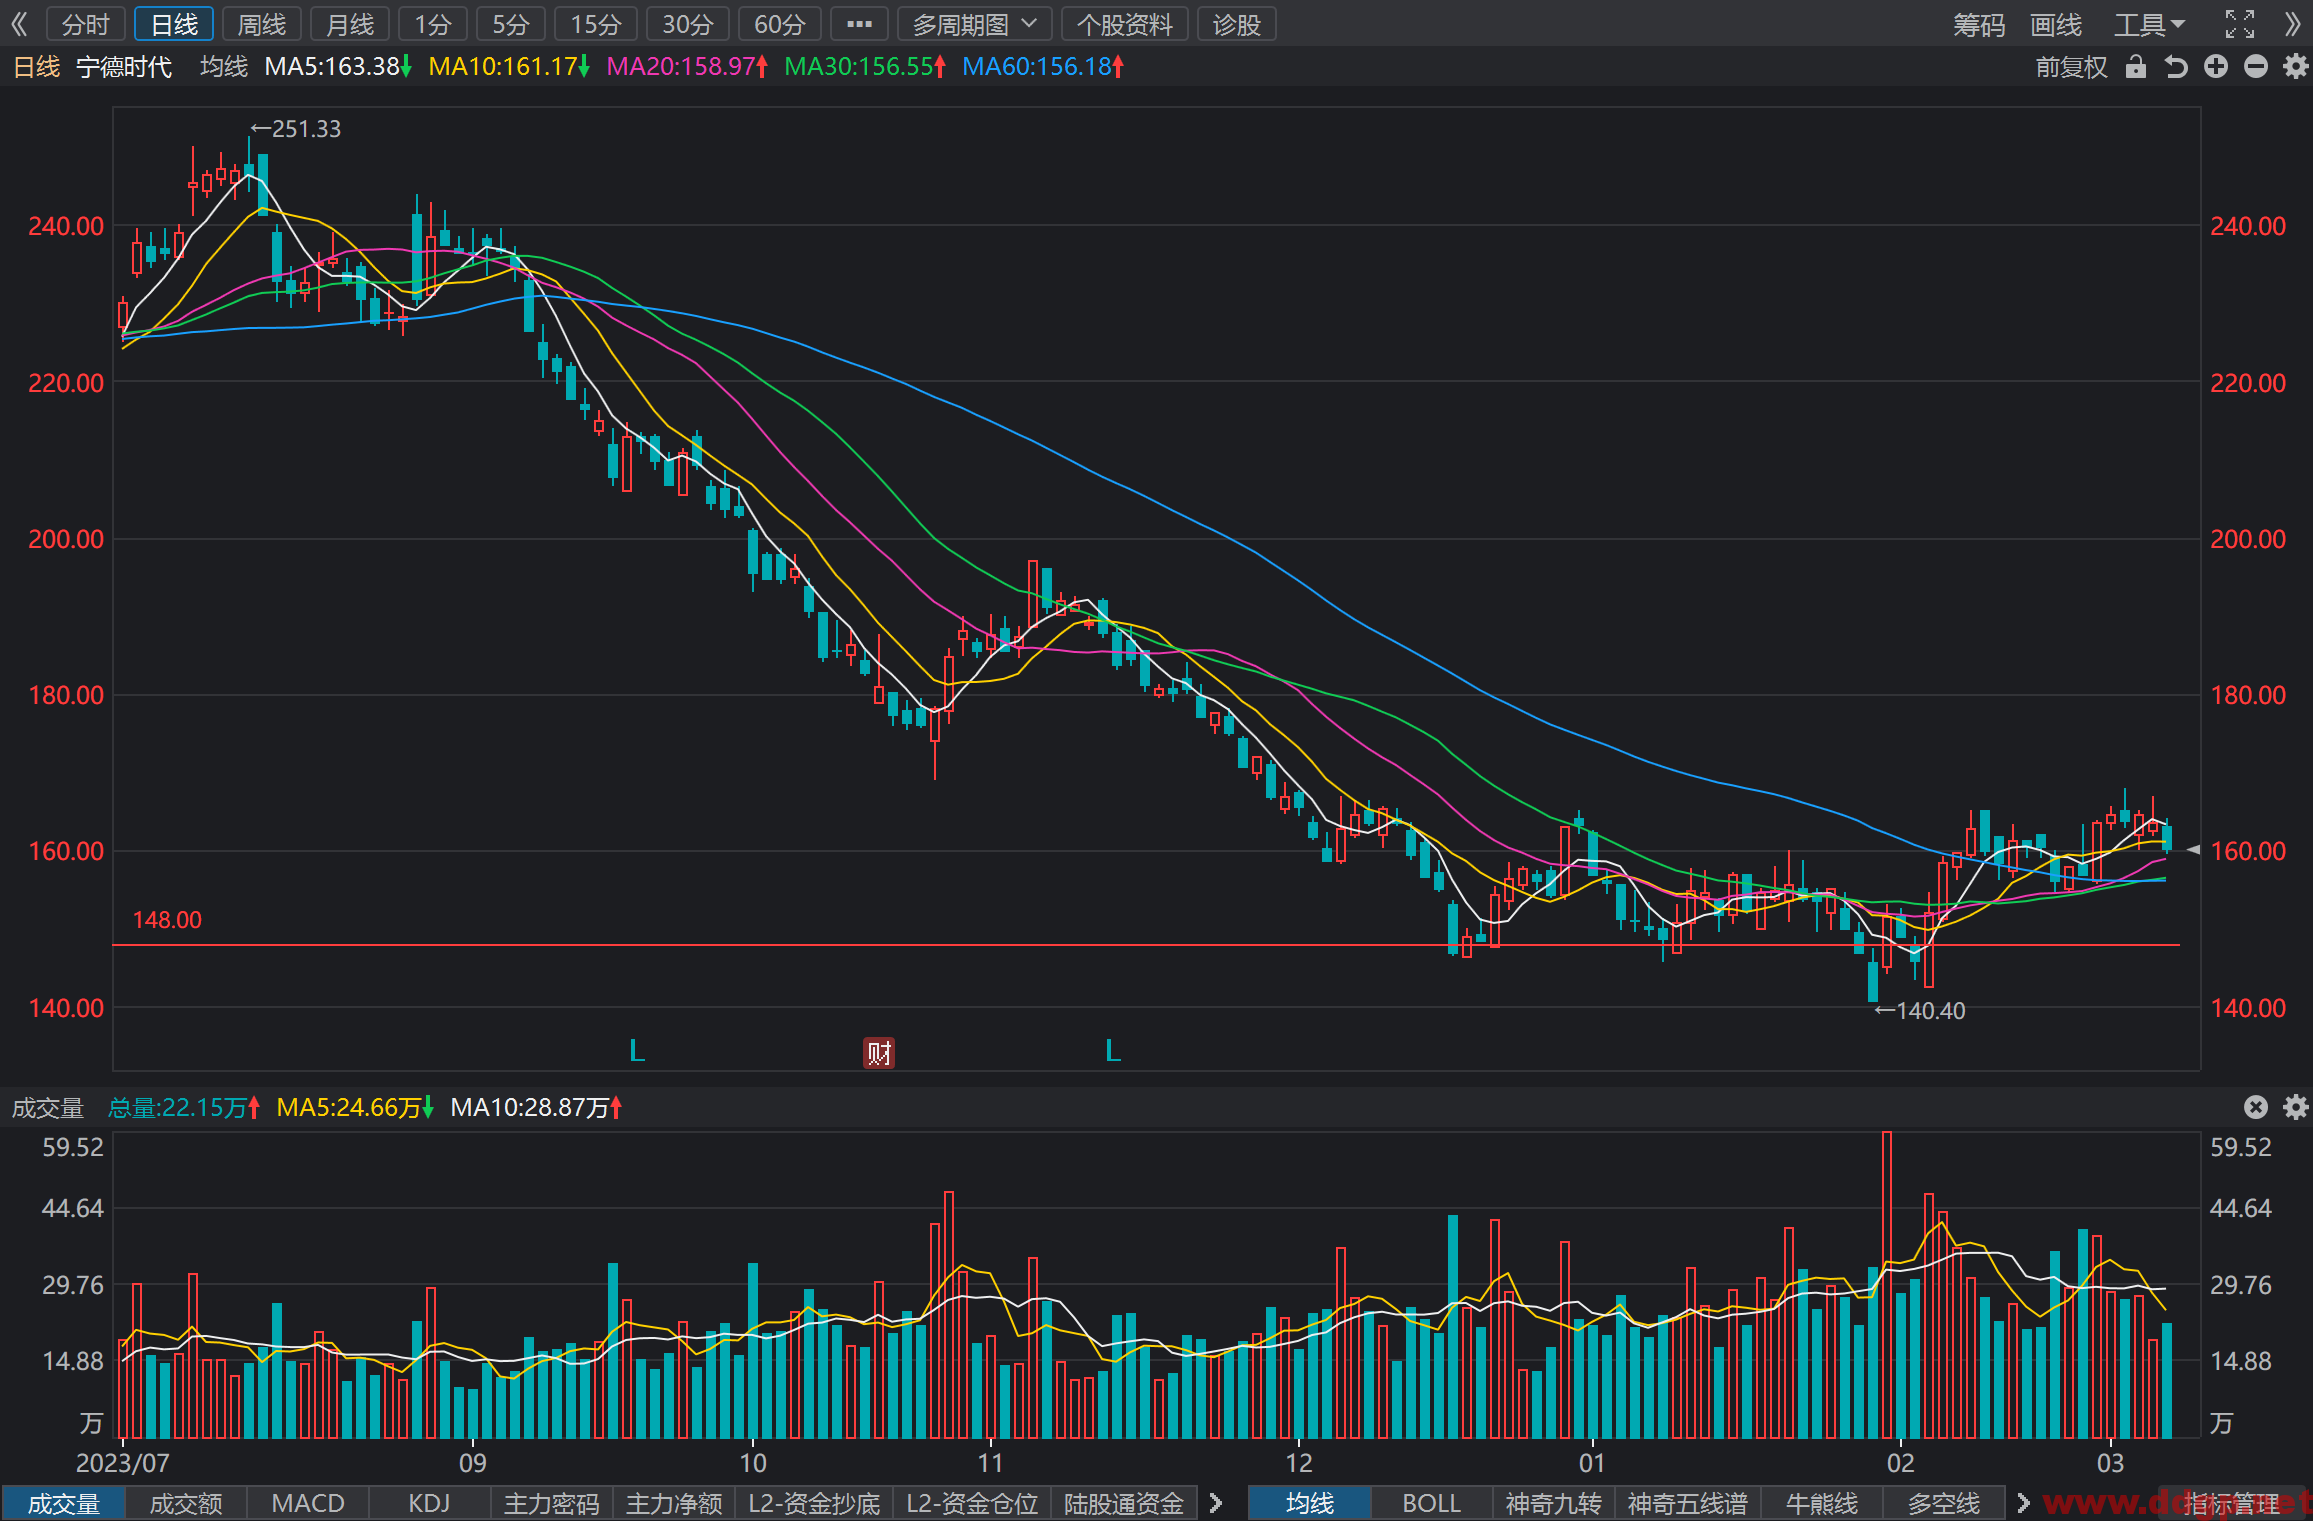Zoom out chart with minus icon

[2256, 67]
